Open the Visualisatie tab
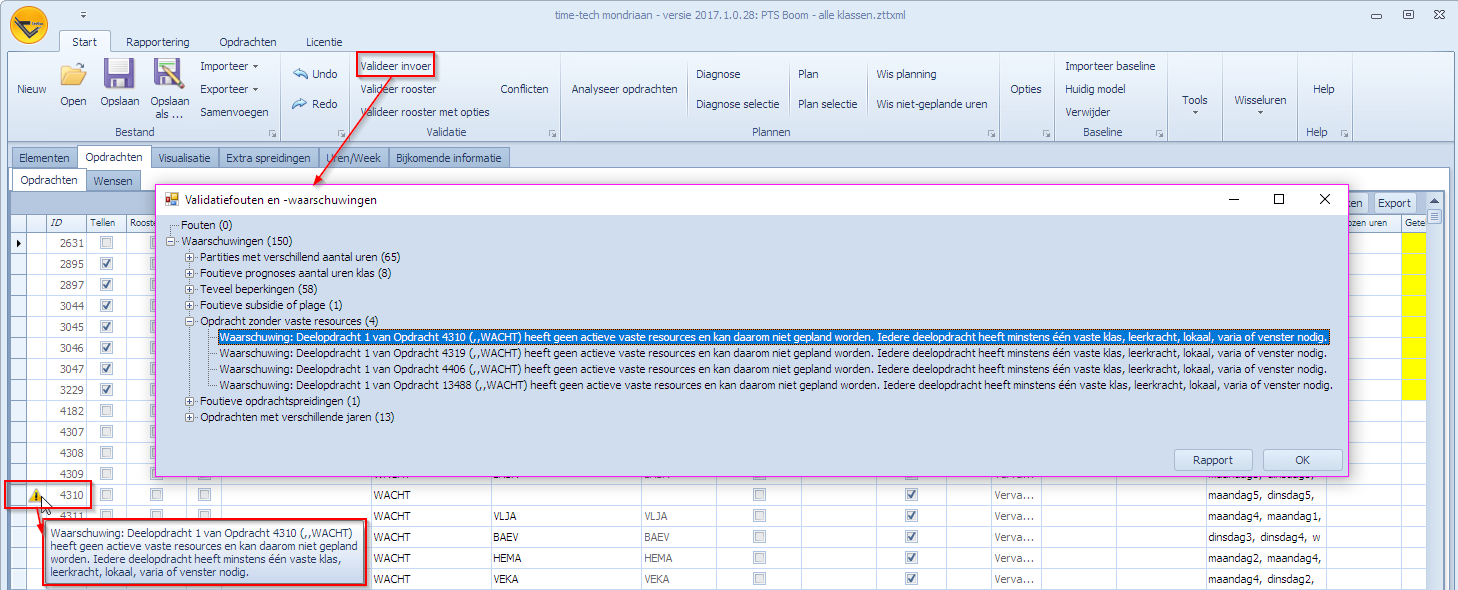The image size is (1458, 590). point(184,157)
